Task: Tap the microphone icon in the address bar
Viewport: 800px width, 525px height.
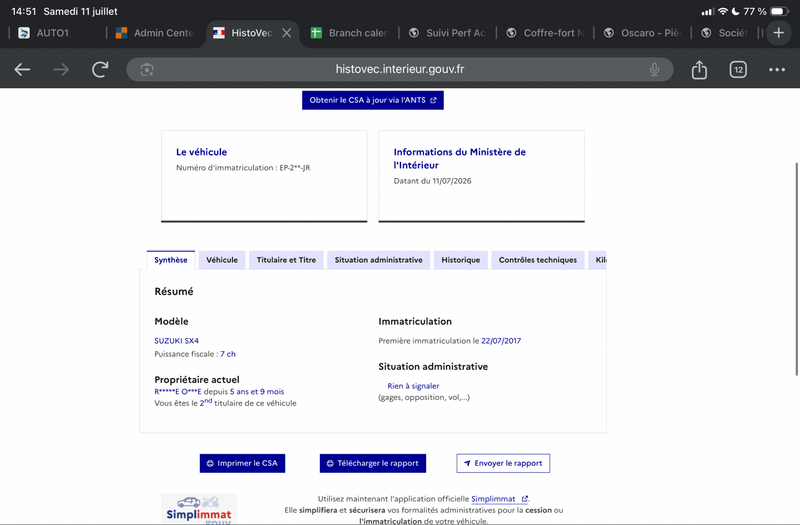Action: coord(654,69)
